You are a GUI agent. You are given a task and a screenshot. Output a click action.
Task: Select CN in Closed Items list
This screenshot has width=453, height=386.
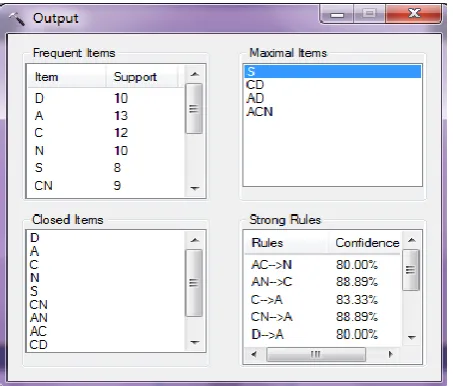pyautogui.click(x=38, y=305)
